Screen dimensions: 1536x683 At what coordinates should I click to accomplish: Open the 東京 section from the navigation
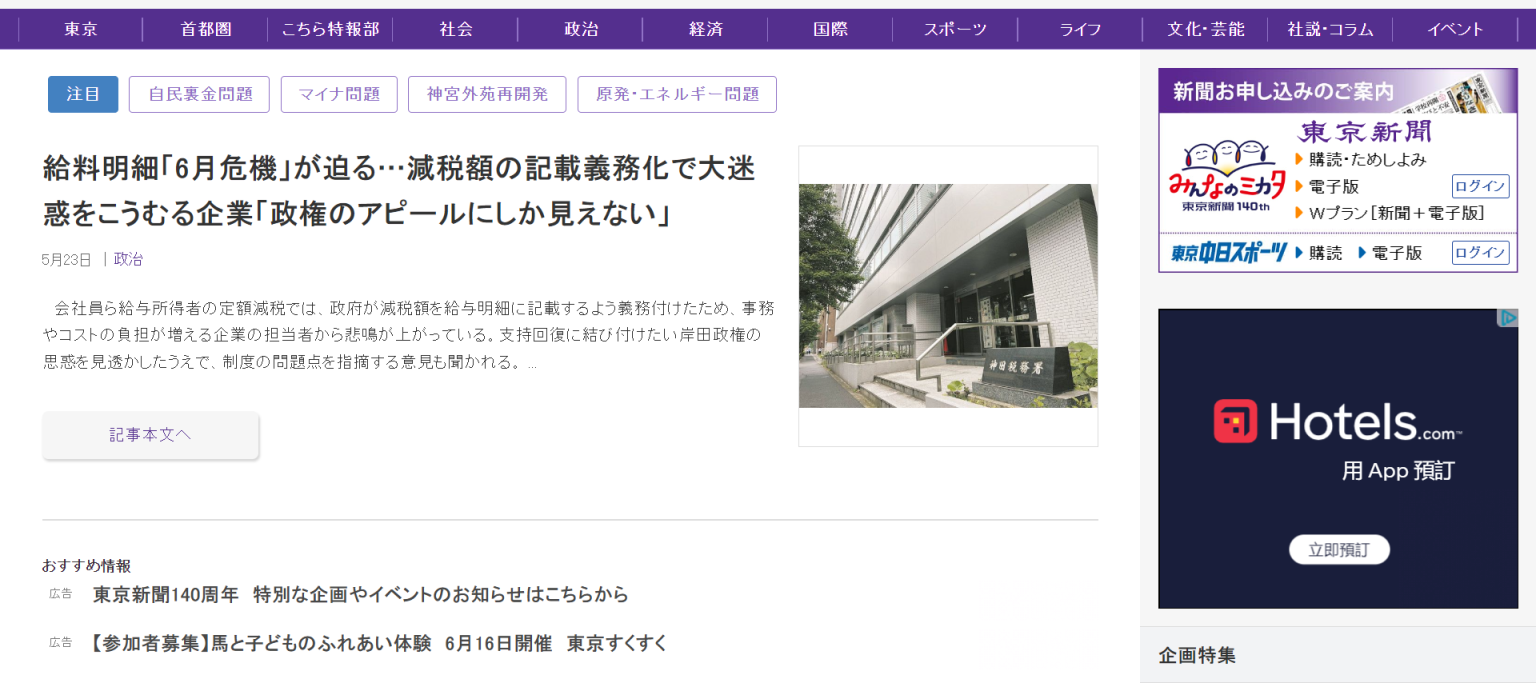[79, 29]
